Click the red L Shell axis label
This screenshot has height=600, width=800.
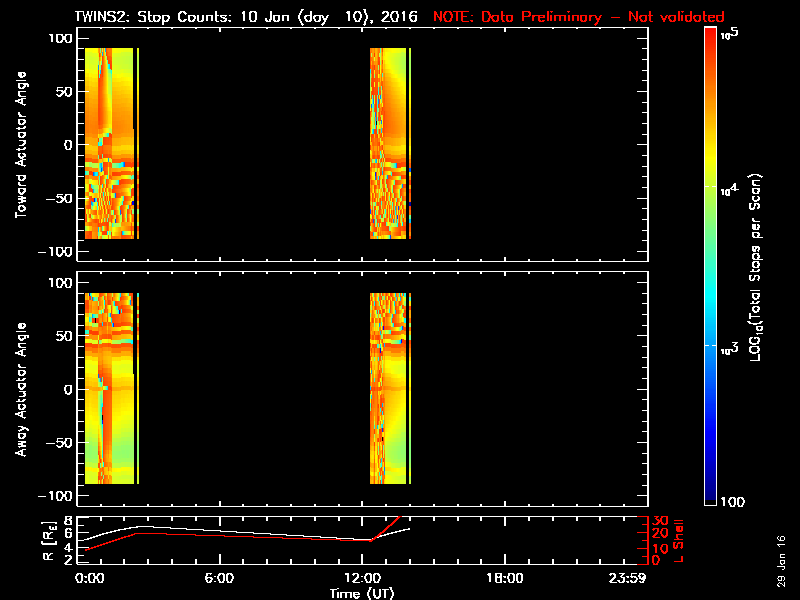[x=678, y=541]
